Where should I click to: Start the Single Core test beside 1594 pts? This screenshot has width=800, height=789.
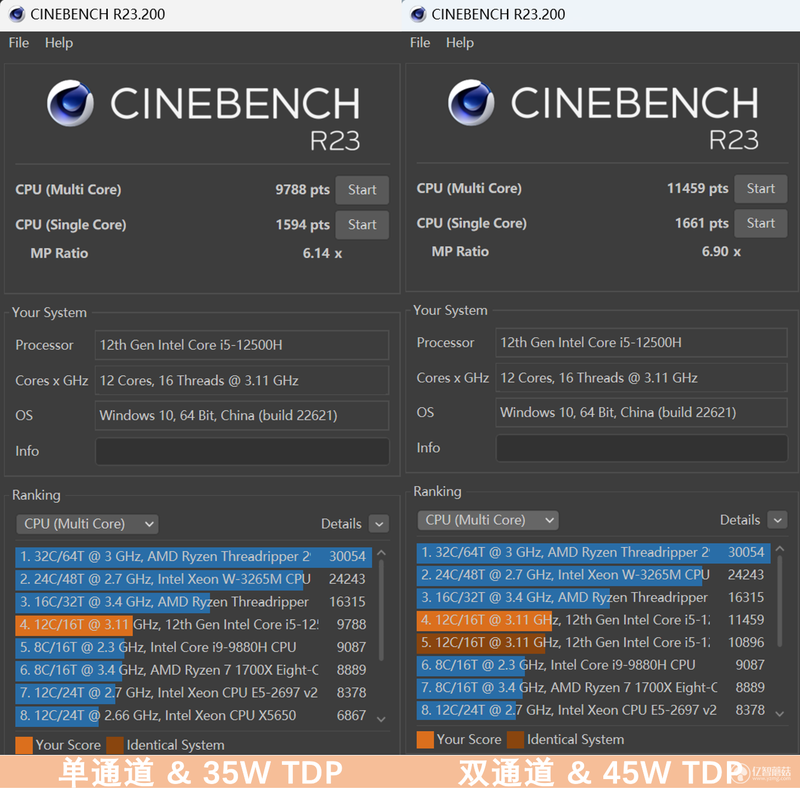[x=362, y=225]
